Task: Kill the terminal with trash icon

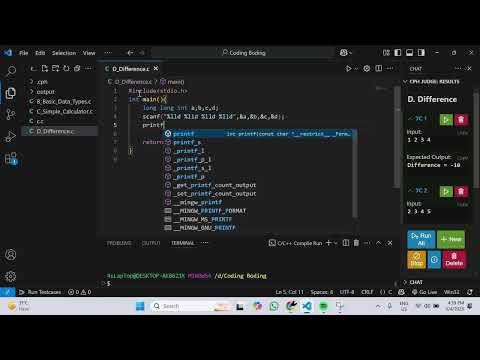Action: (x=356, y=243)
